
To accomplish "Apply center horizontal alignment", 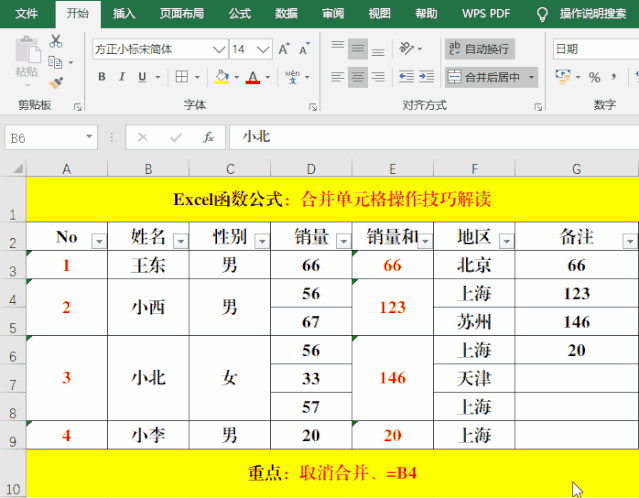I will point(359,77).
